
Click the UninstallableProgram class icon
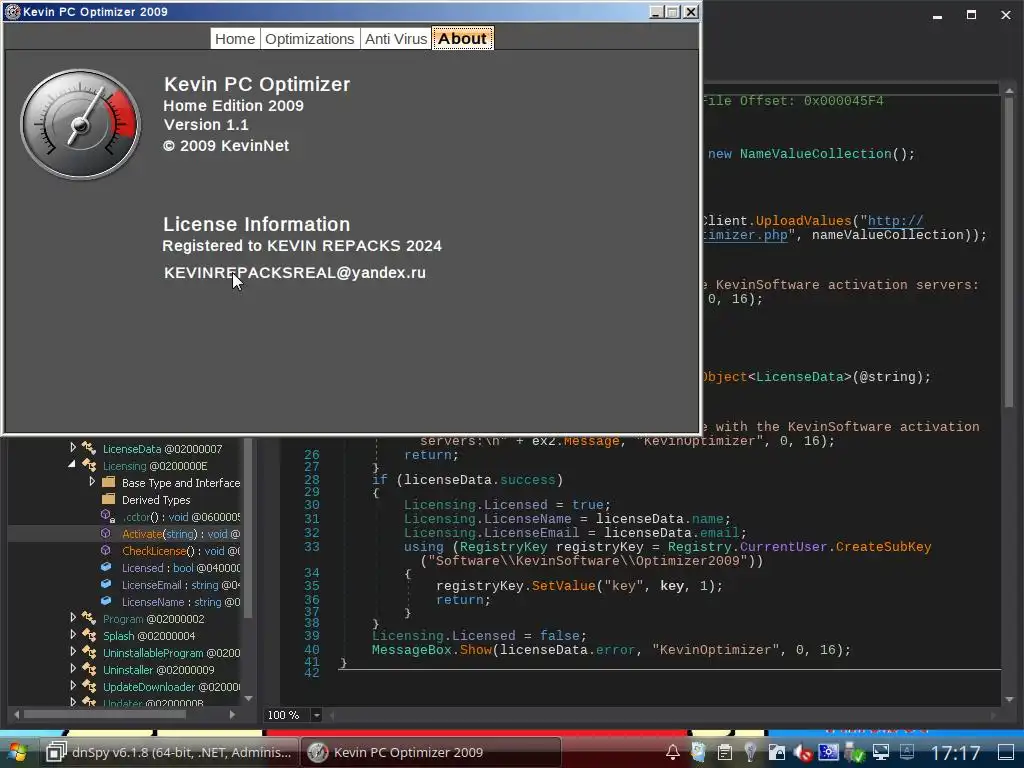tap(89, 652)
